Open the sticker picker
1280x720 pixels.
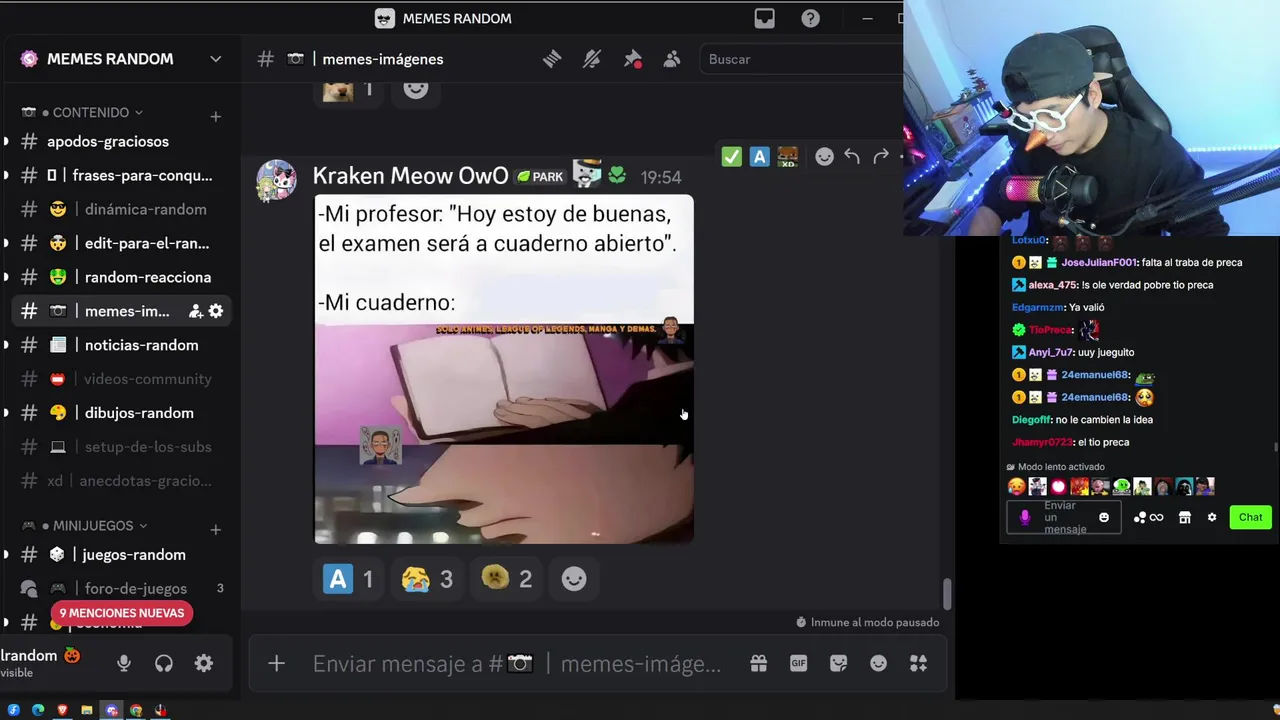pyautogui.click(x=839, y=663)
